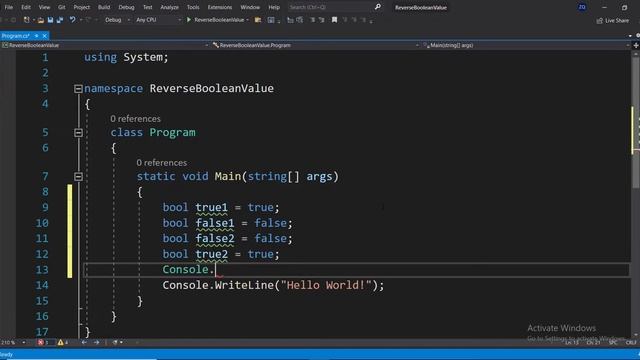Click line number 13 in the margin
Viewport: 640px width, 360px height.
tap(42, 270)
